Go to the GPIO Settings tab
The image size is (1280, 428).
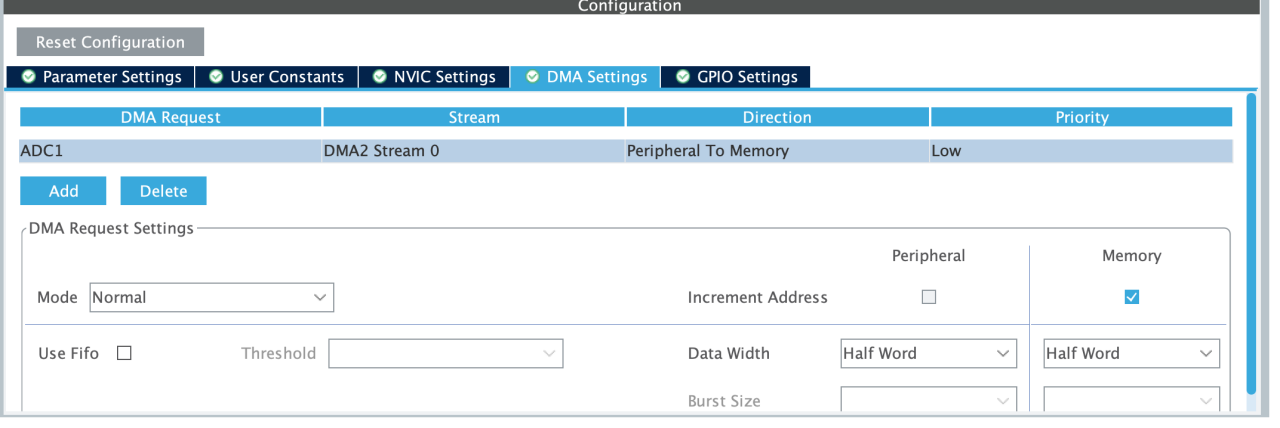click(736, 77)
